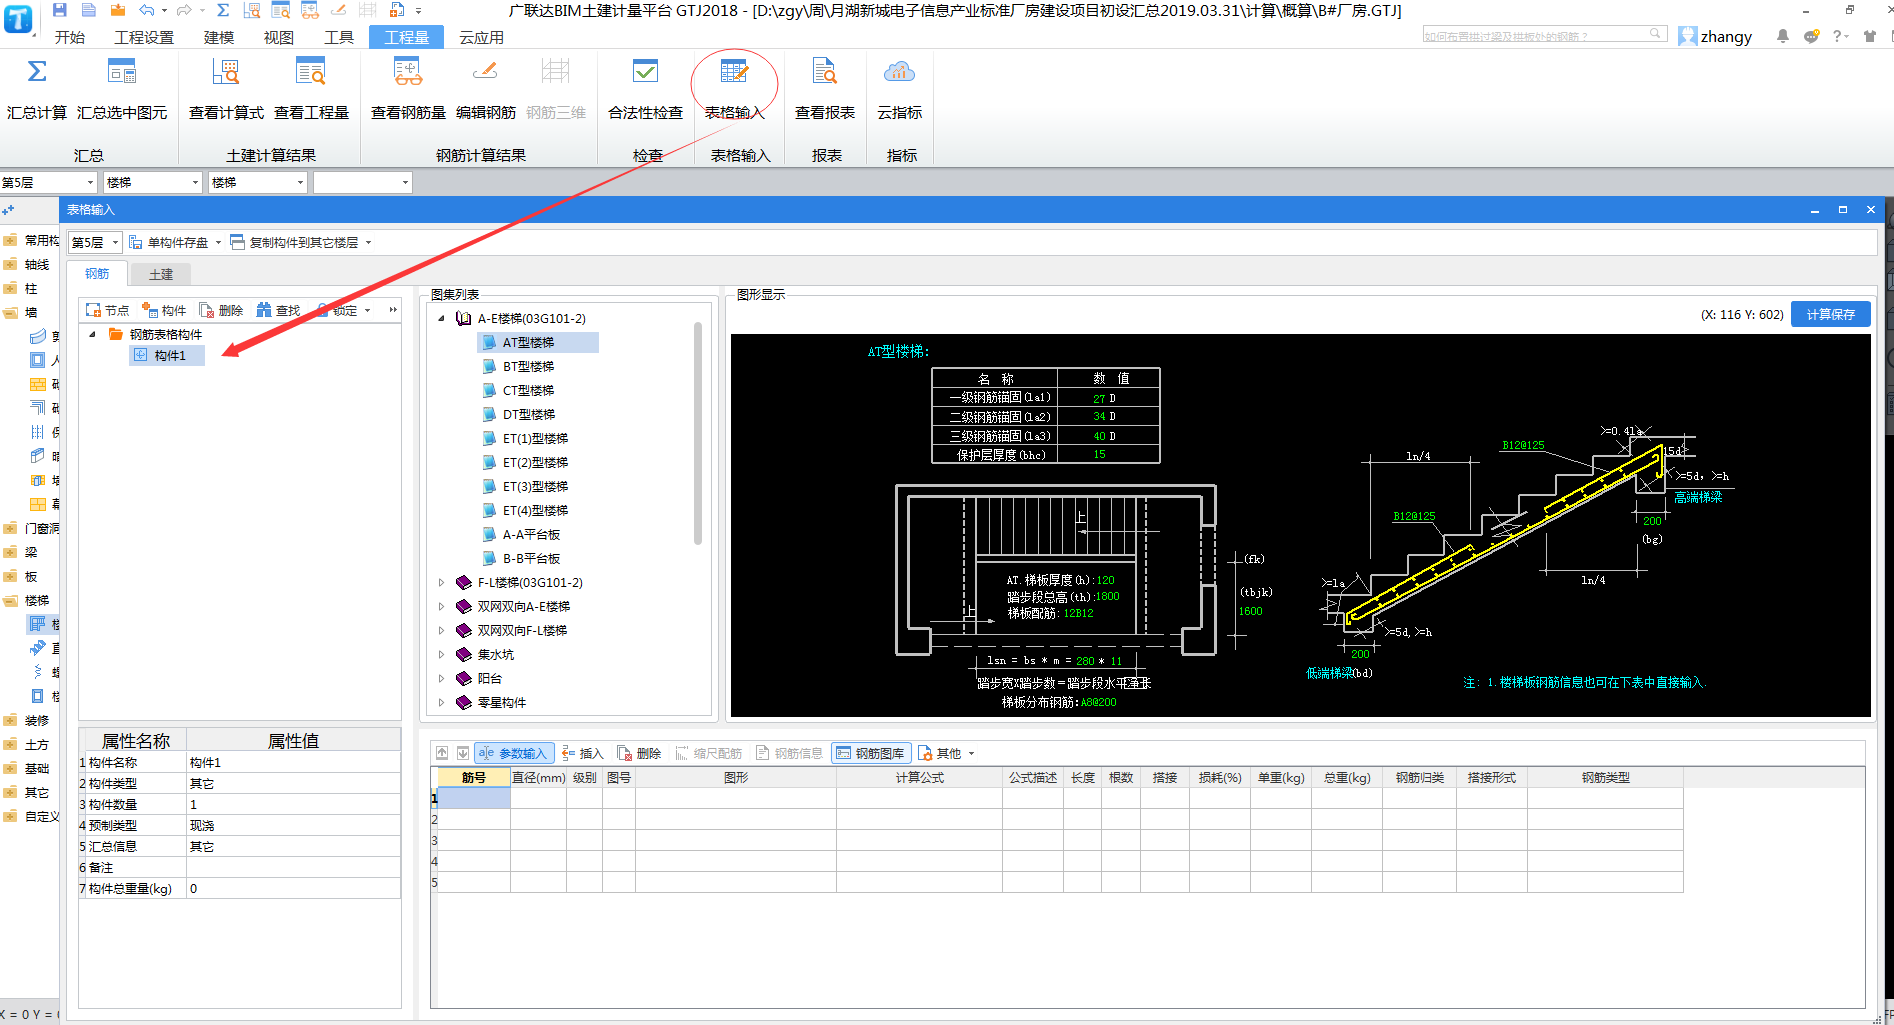Click 删除 in the component tree toolbar
The height and width of the screenshot is (1025, 1894).
[x=221, y=310]
